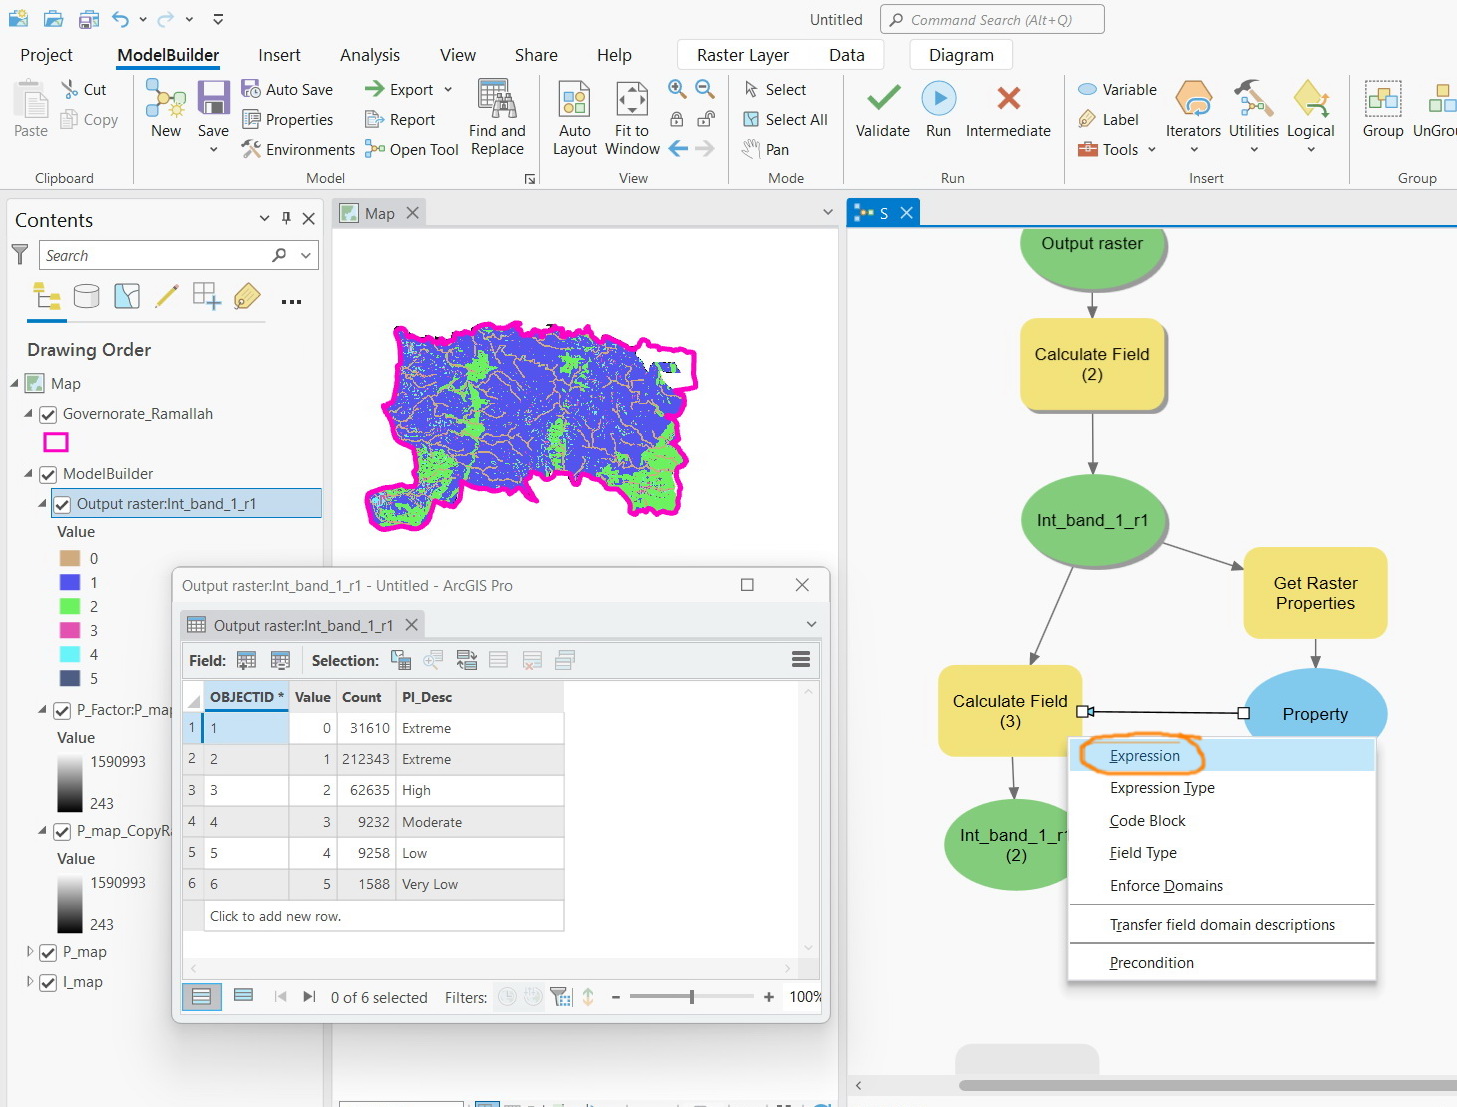Open Select By Attributes in the table
The width and height of the screenshot is (1457, 1107).
click(x=401, y=660)
